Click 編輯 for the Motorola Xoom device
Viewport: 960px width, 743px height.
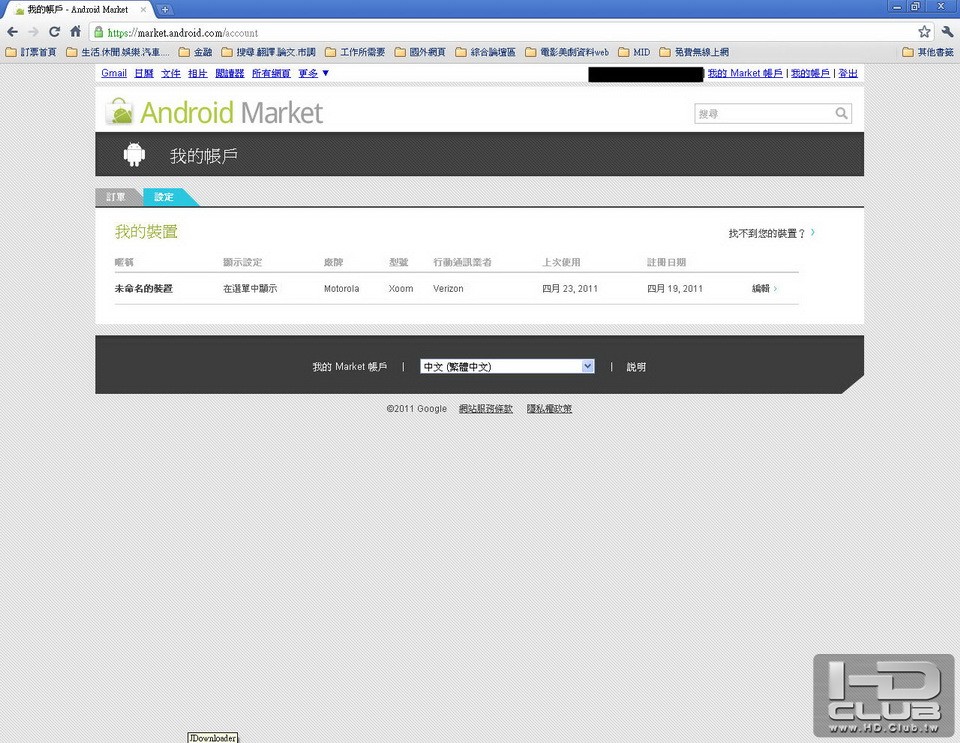click(x=764, y=288)
